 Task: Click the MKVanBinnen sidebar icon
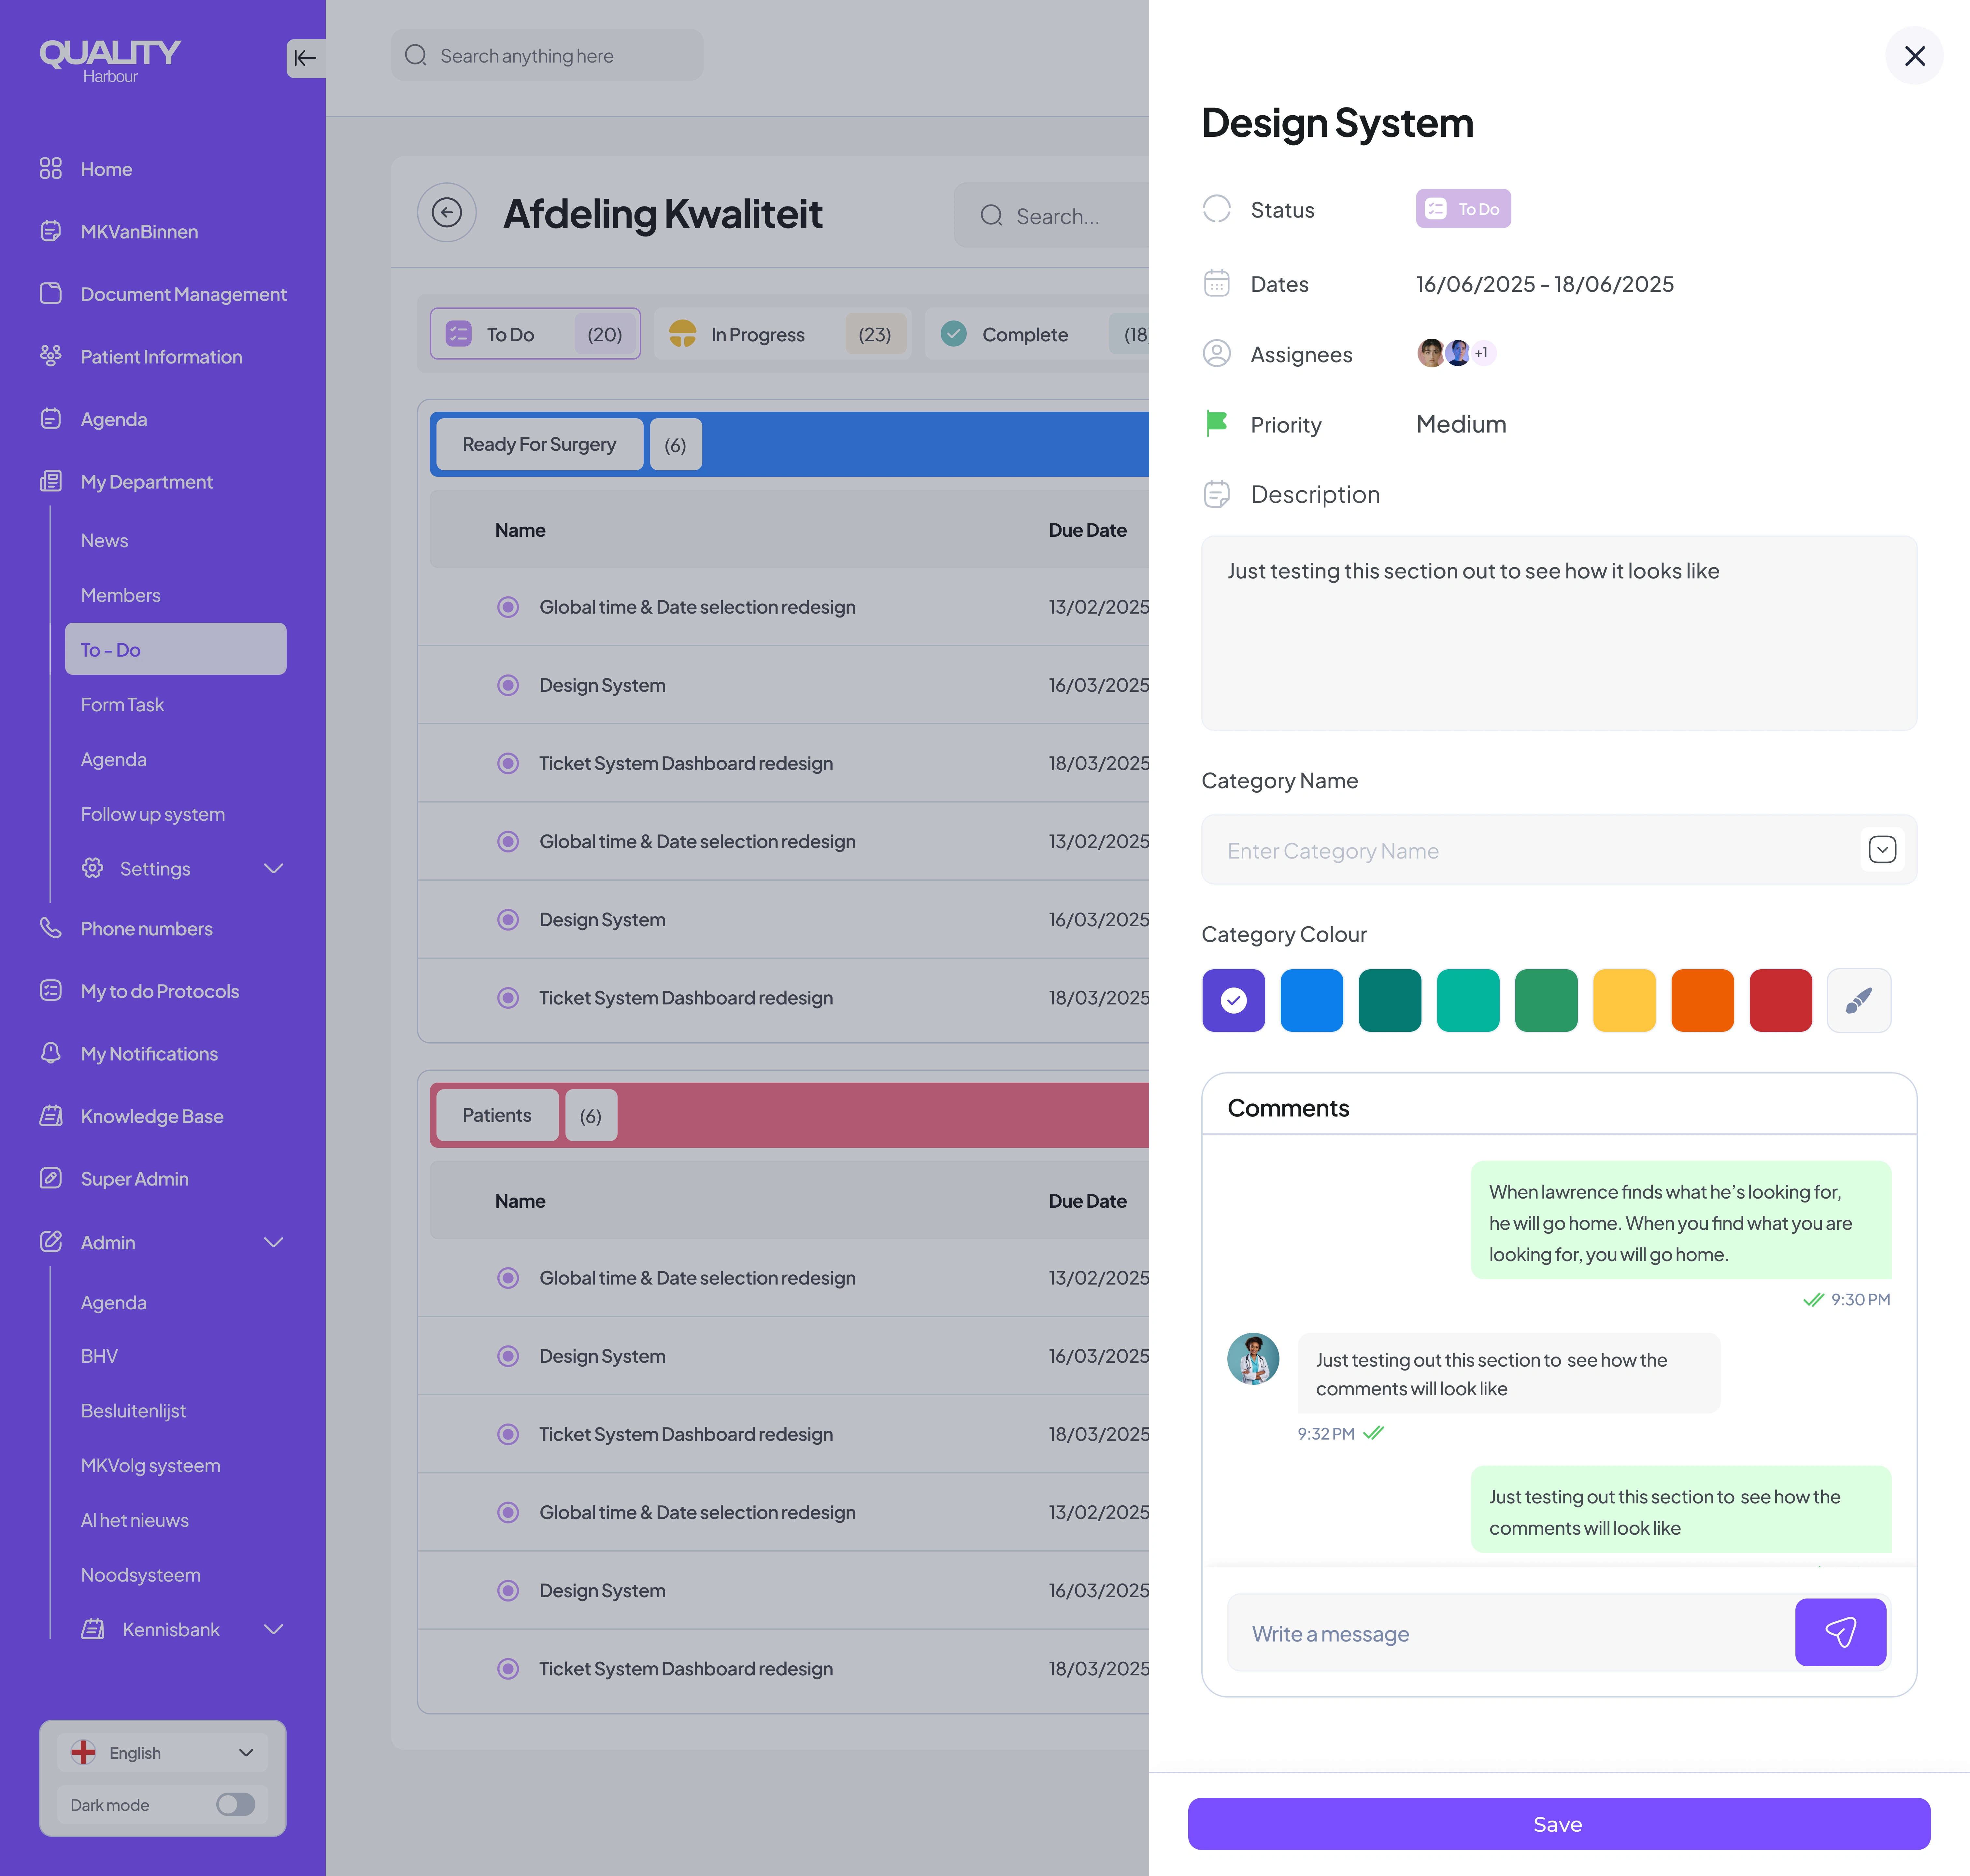point(51,231)
